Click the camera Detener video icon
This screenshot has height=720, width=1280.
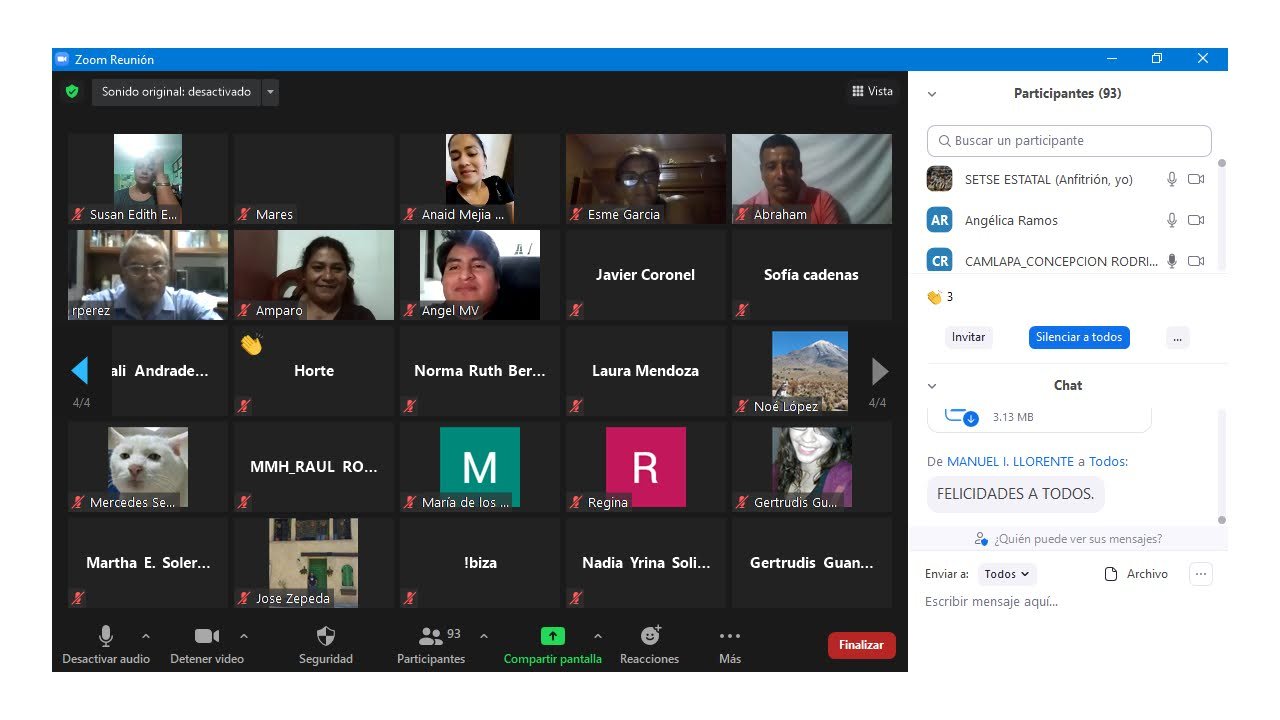point(207,636)
